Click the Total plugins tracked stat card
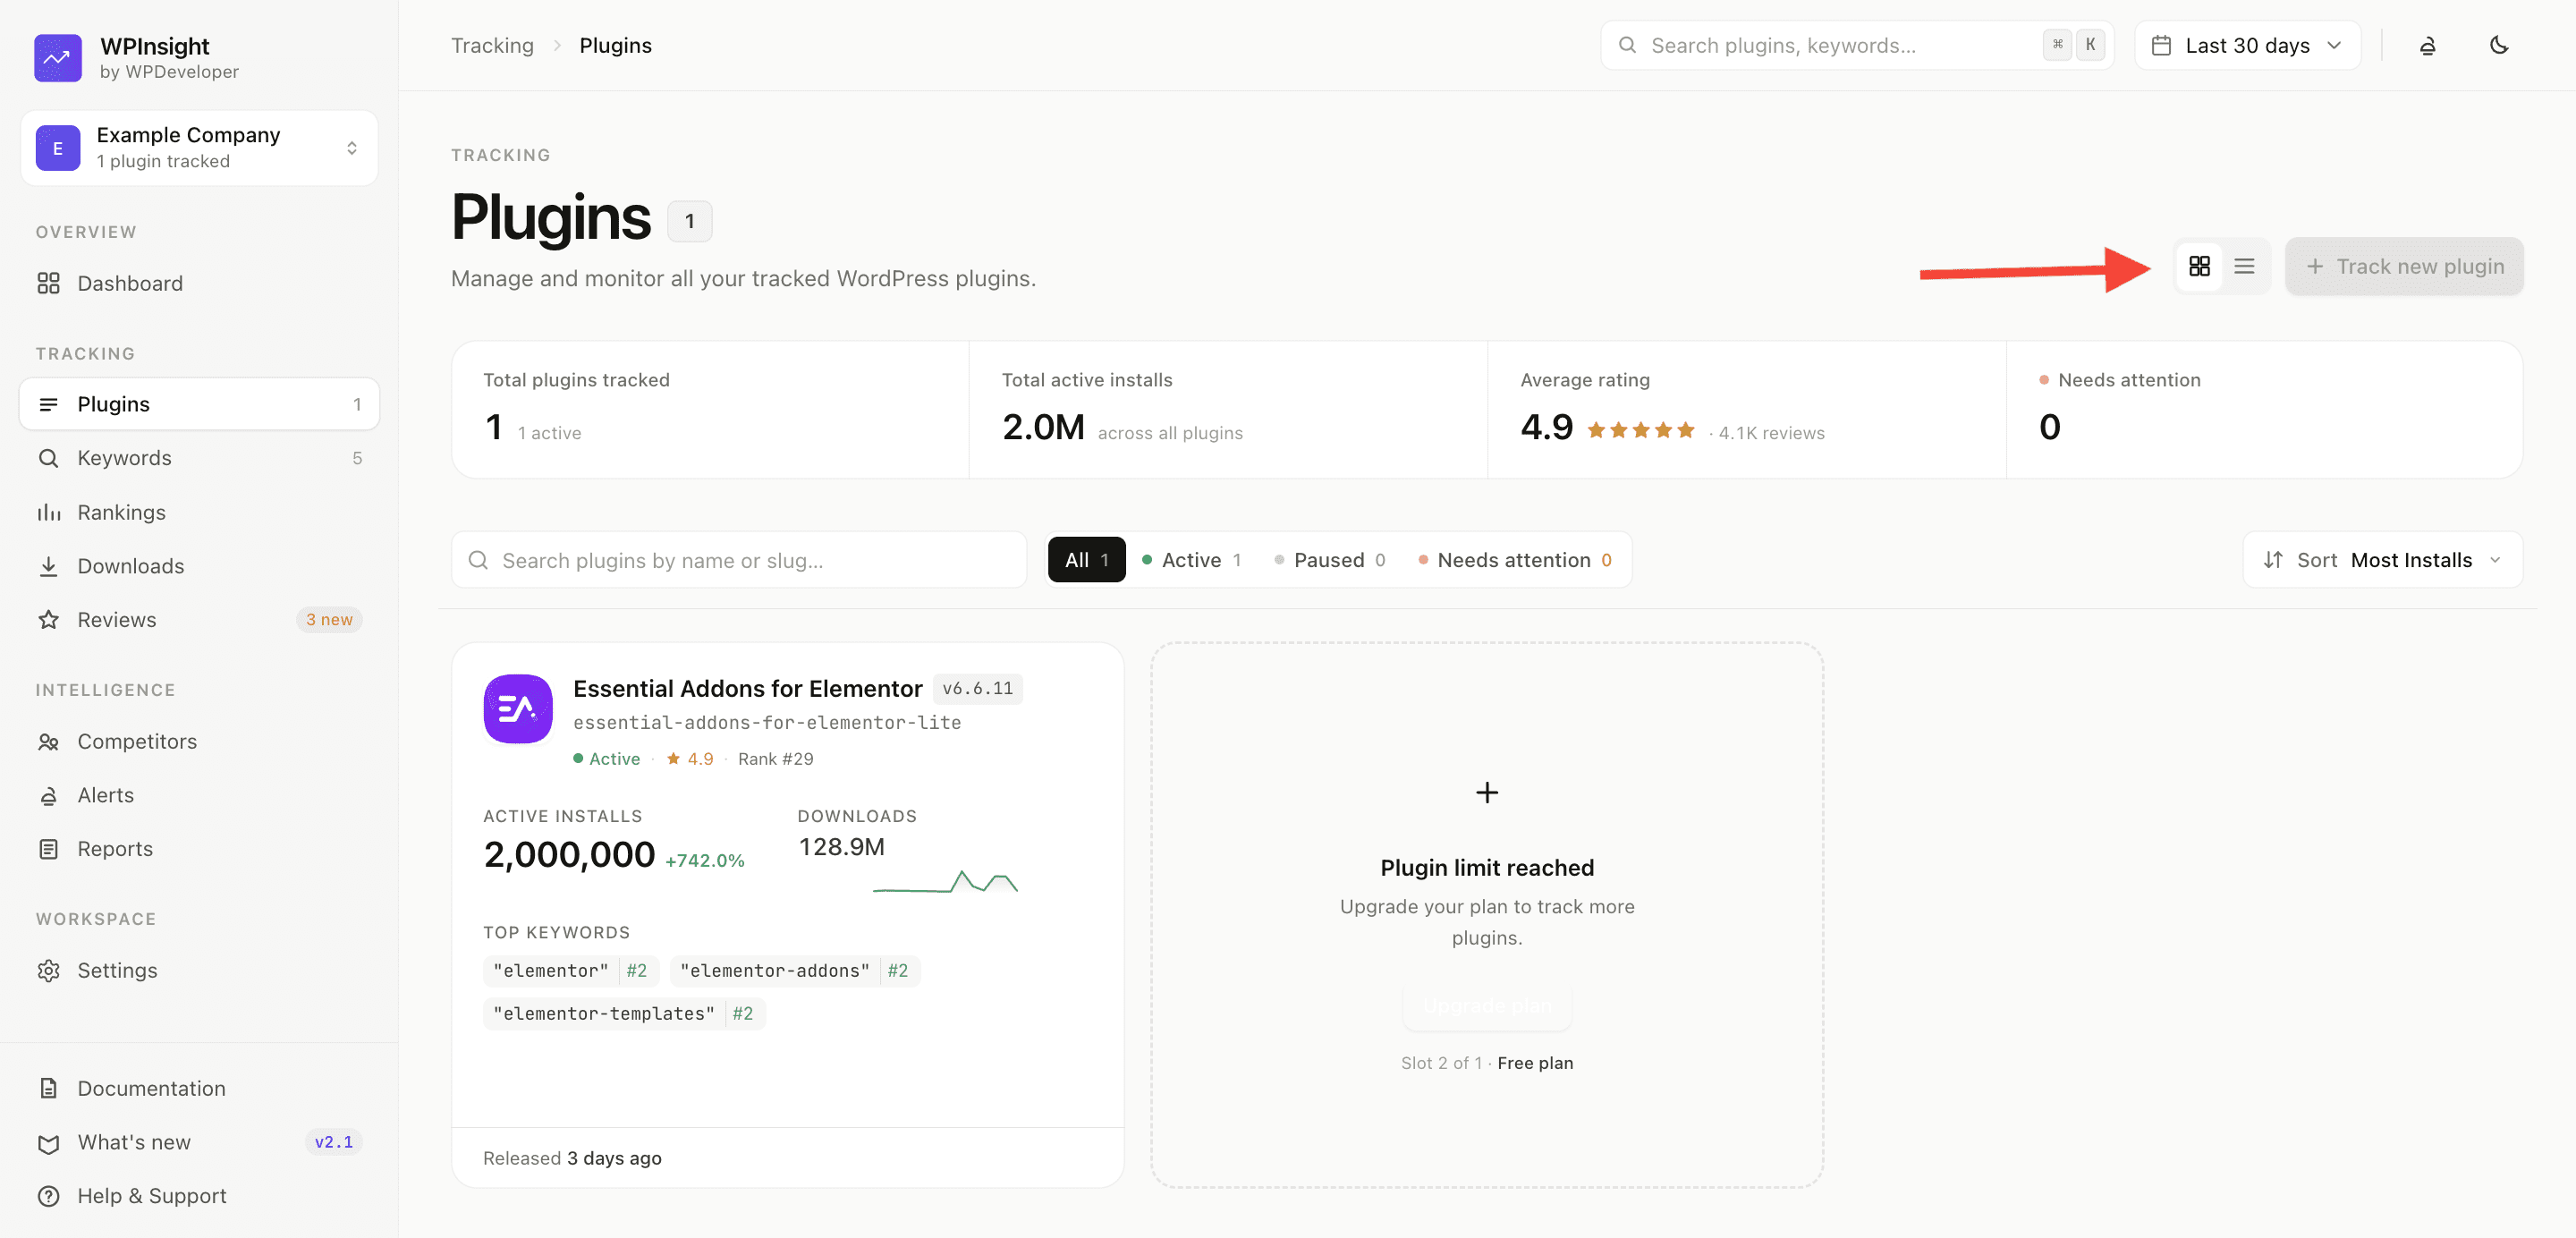 (710, 410)
